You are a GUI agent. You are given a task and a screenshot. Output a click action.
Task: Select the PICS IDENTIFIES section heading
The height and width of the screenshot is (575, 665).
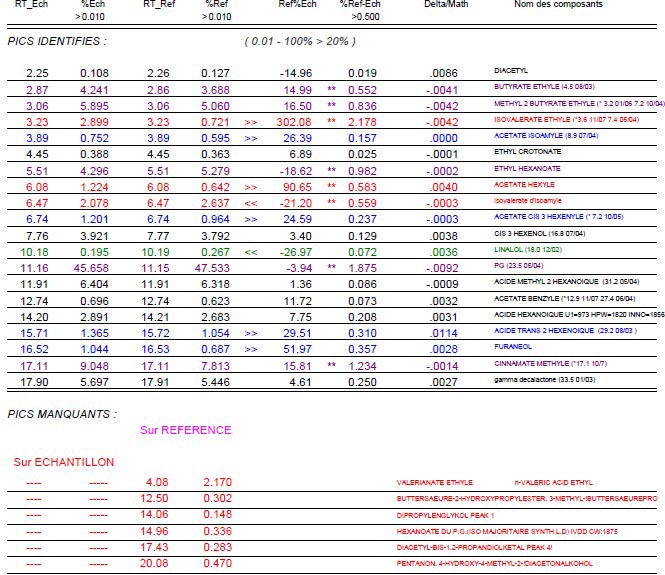[x=57, y=41]
